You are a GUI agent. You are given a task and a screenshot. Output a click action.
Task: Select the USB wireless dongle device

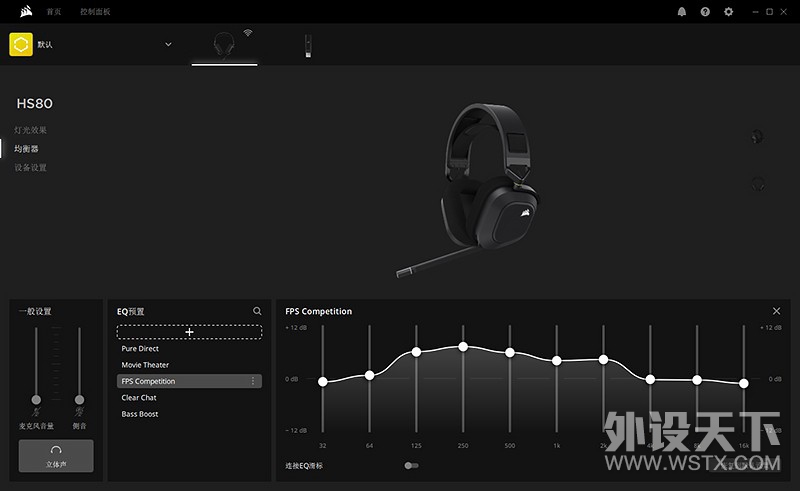(x=308, y=46)
